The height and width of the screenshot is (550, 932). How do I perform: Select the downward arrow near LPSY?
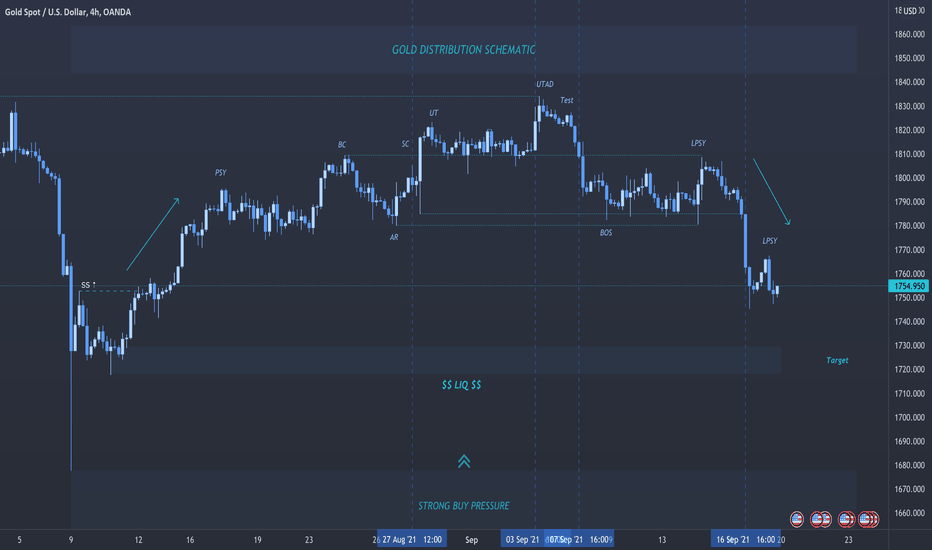click(772, 191)
